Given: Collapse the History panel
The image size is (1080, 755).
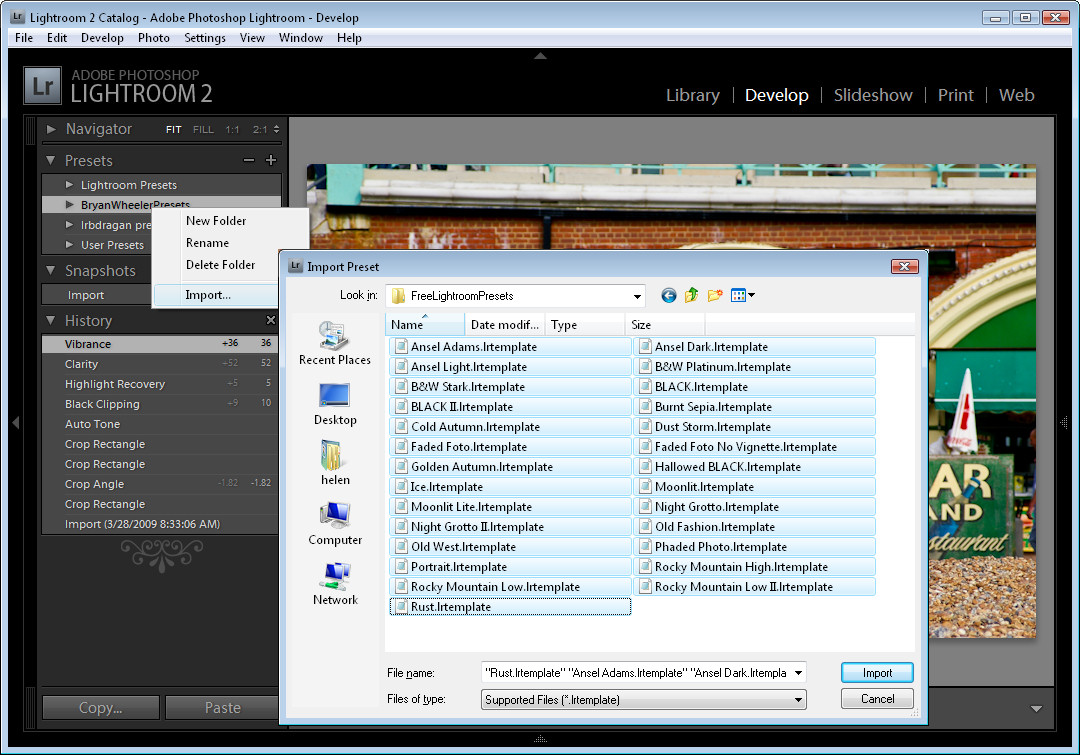Looking at the screenshot, I should pyautogui.click(x=50, y=320).
